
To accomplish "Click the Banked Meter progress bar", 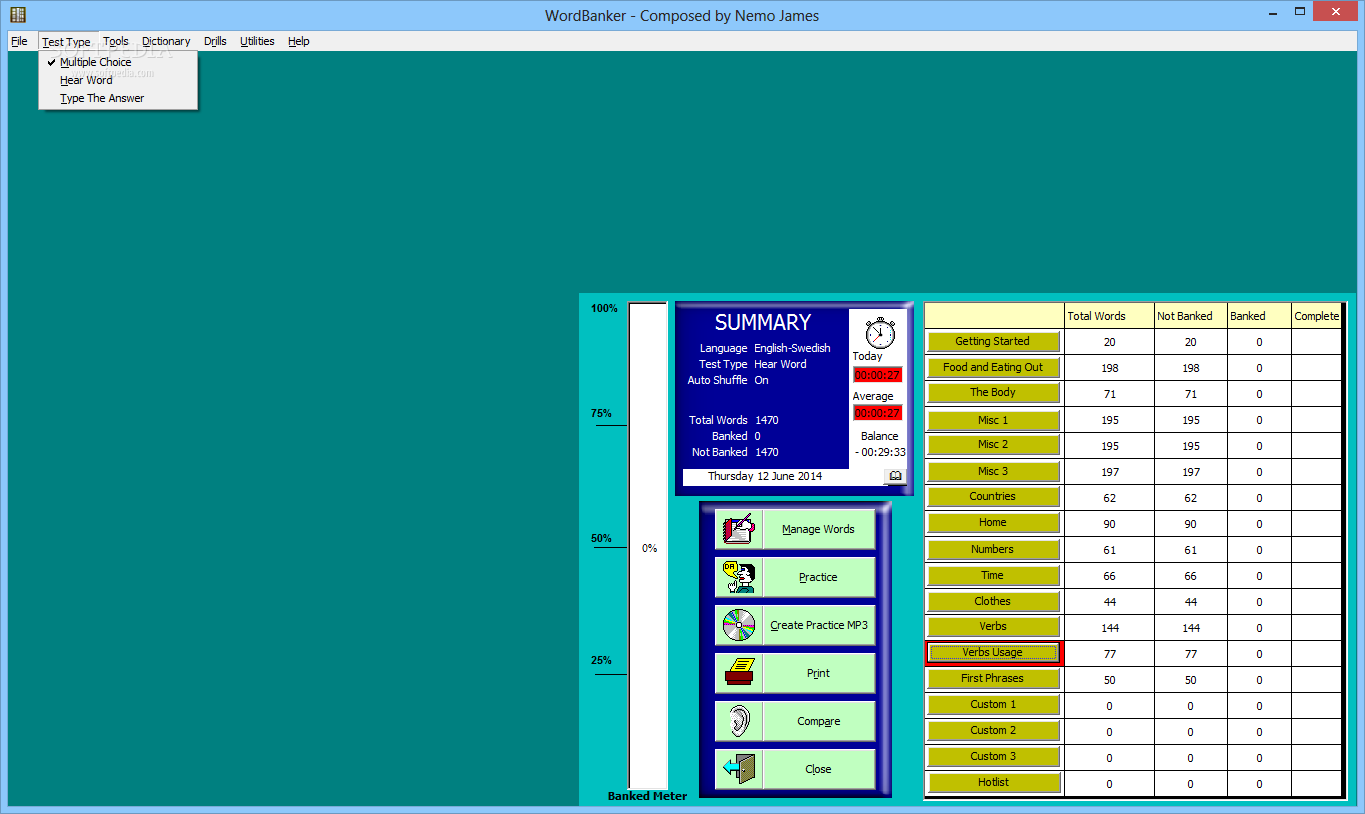I will pos(648,546).
